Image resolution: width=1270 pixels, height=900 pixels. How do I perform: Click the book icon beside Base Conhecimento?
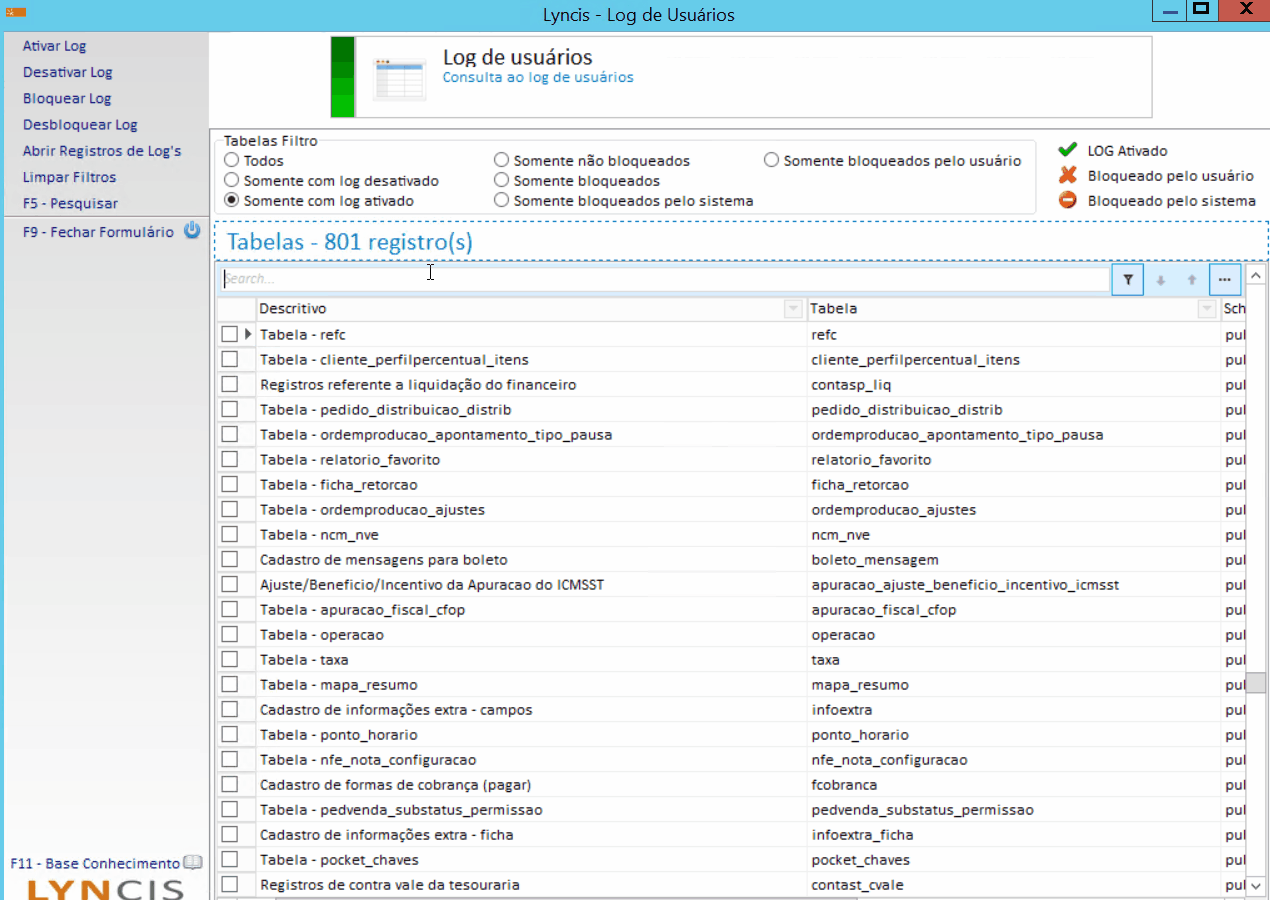193,863
